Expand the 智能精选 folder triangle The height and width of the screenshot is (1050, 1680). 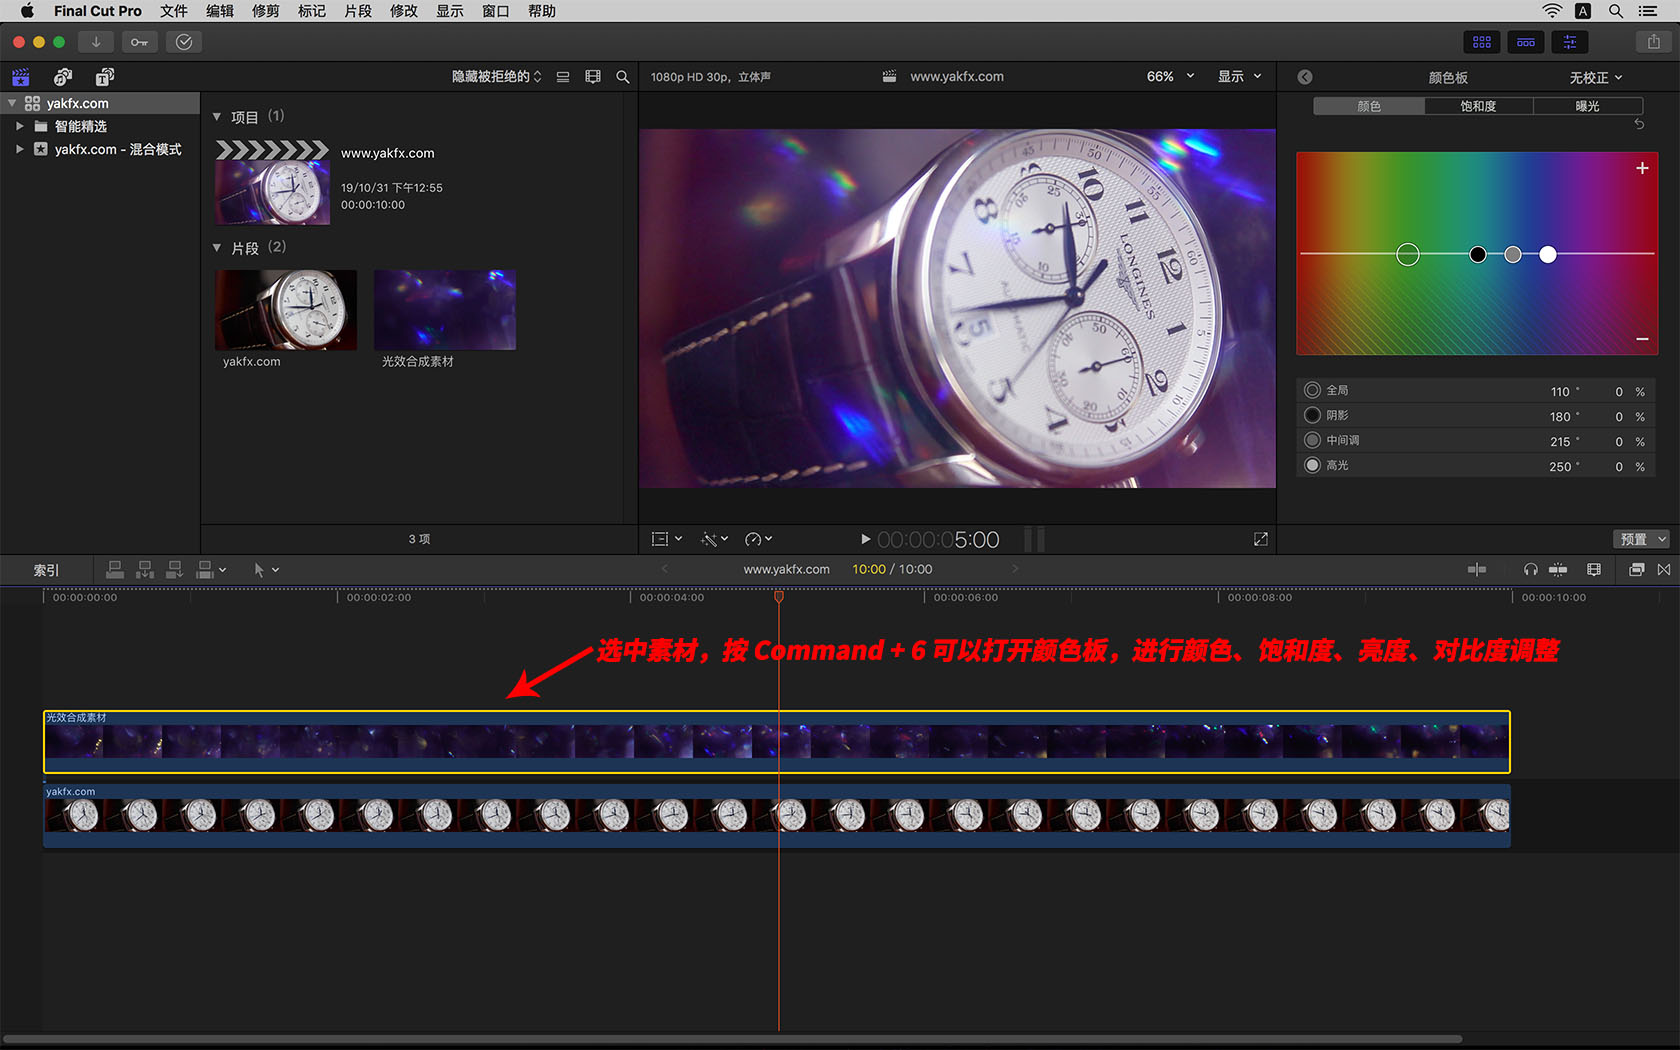(19, 126)
